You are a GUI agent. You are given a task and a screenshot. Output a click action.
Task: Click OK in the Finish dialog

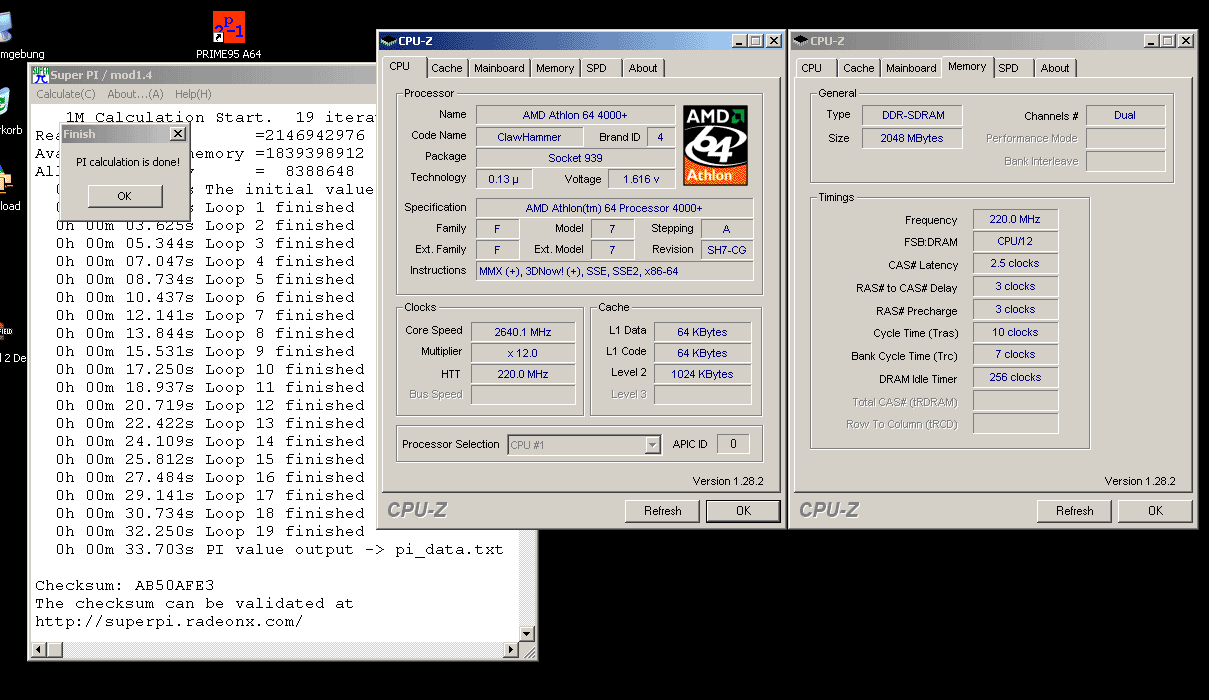tap(124, 196)
